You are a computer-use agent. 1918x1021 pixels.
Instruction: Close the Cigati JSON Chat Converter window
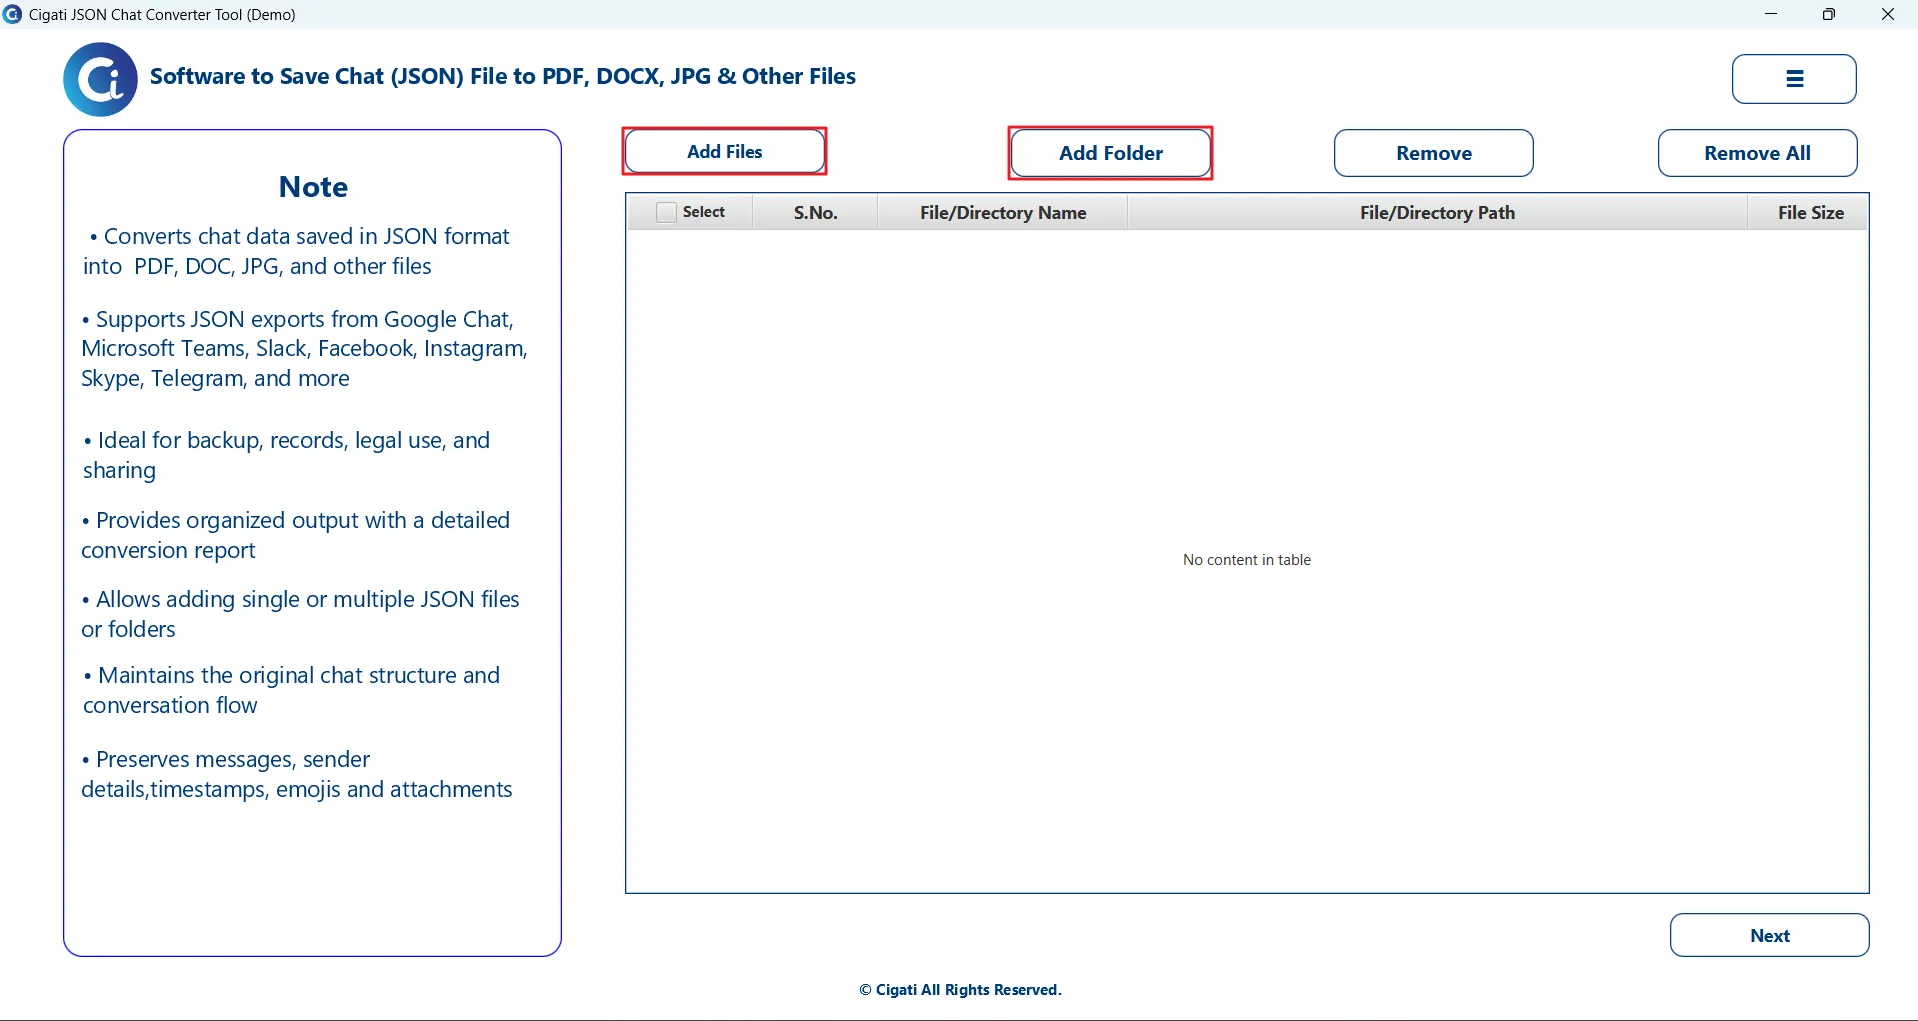[x=1888, y=14]
